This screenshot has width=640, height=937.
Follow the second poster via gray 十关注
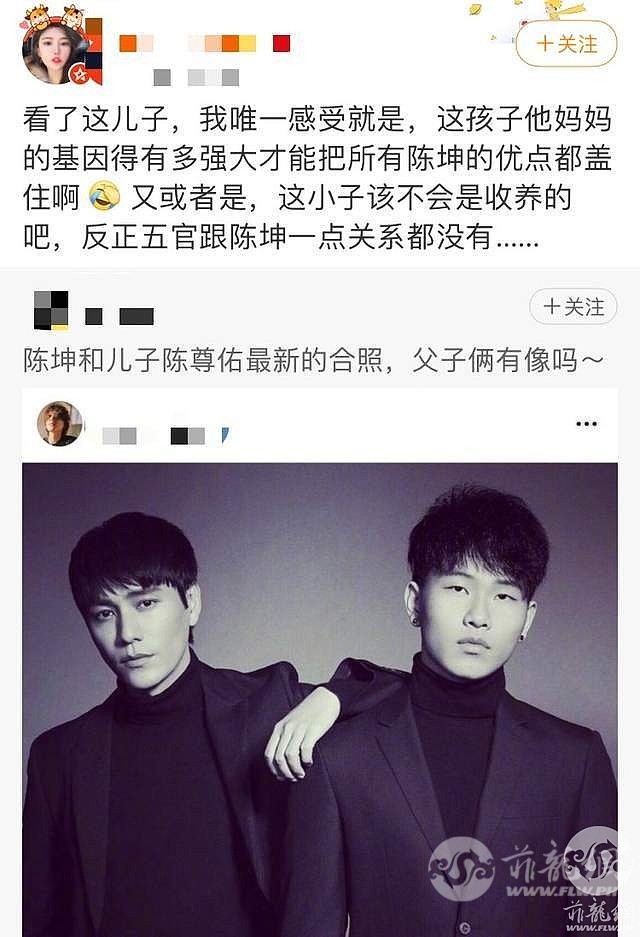pyautogui.click(x=572, y=307)
